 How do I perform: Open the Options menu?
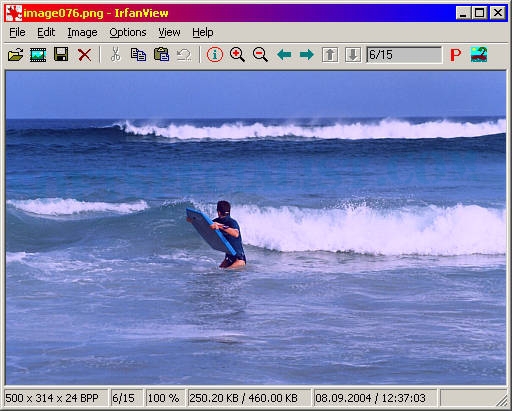128,32
